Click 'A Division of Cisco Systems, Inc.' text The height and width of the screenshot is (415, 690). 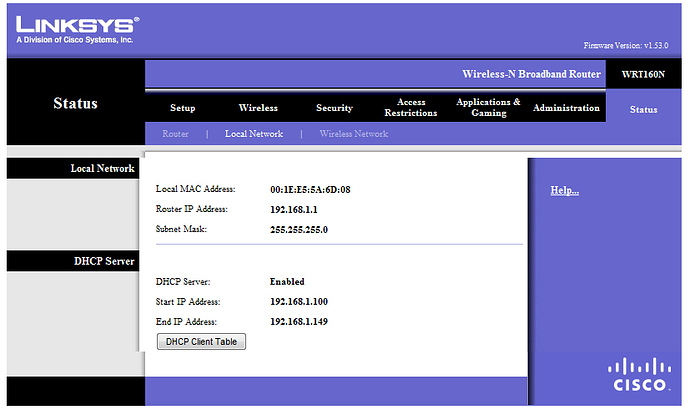coord(74,40)
